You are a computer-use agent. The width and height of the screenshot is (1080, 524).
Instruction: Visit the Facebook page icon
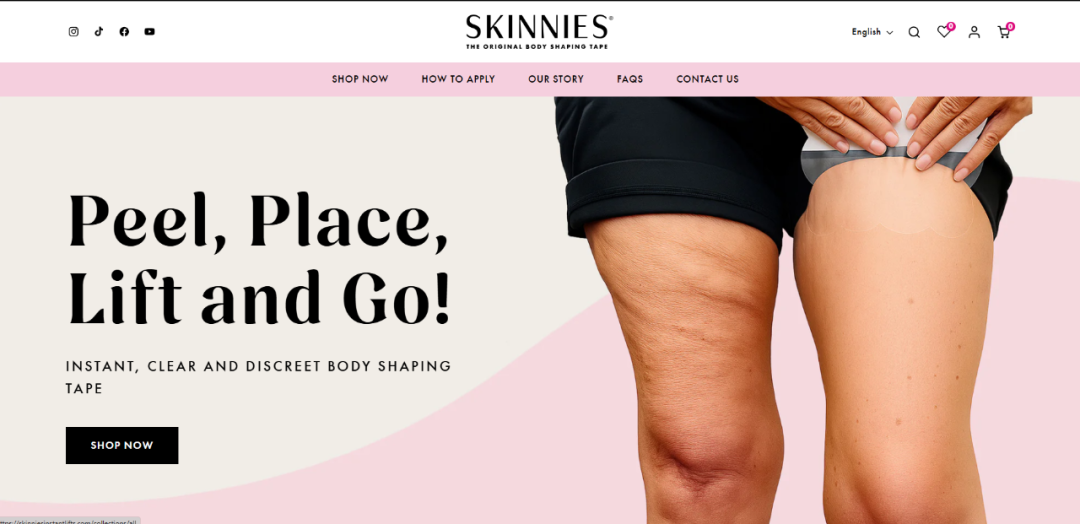[x=124, y=32]
